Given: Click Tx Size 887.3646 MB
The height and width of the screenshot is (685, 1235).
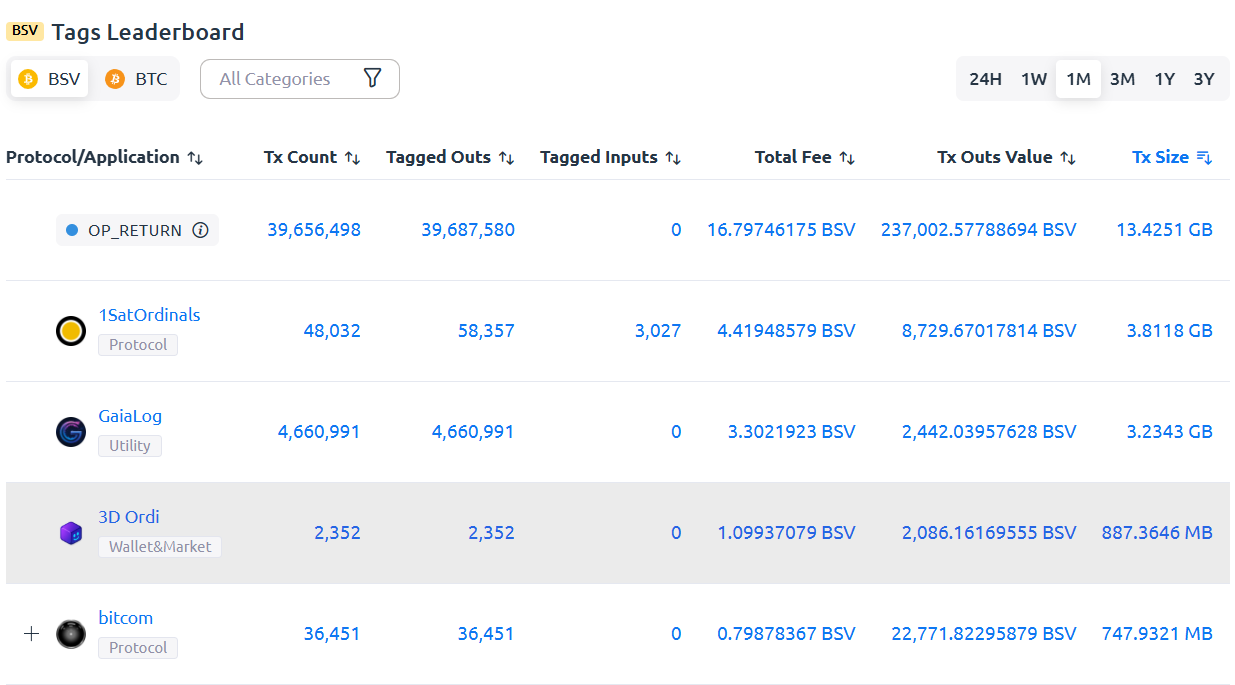Looking at the screenshot, I should (x=1157, y=533).
